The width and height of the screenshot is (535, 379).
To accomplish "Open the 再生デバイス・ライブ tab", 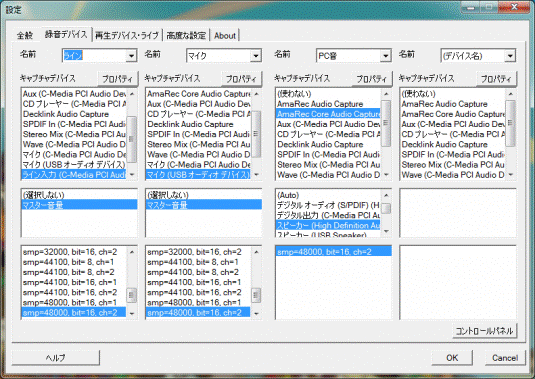I will click(x=127, y=35).
